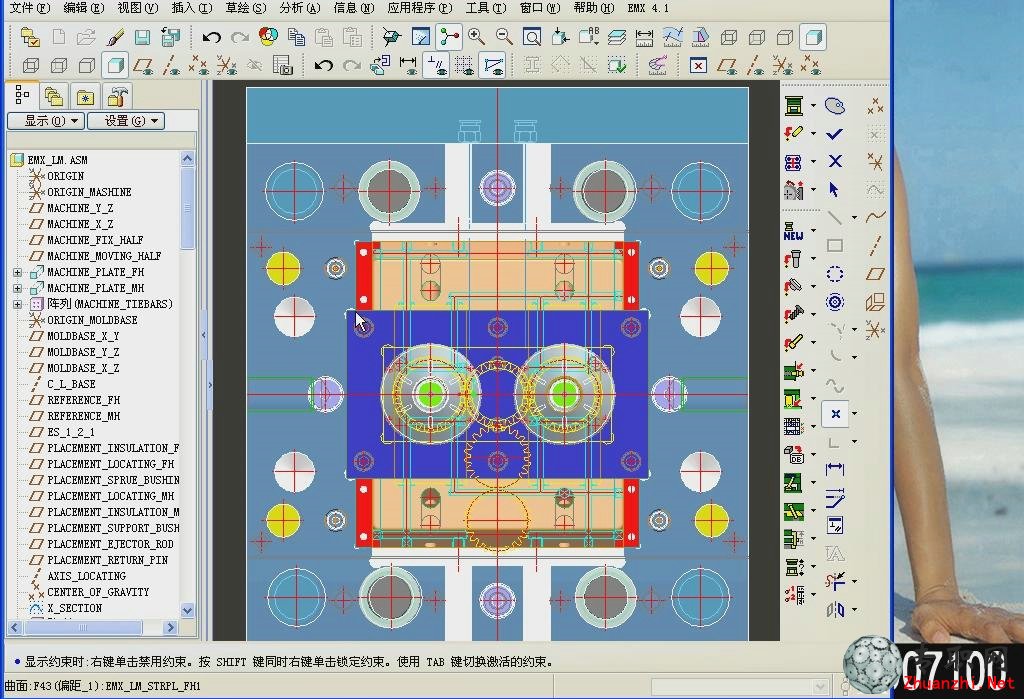This screenshot has height=699, width=1024.
Task: Select the arrow pick tool
Action: click(834, 189)
